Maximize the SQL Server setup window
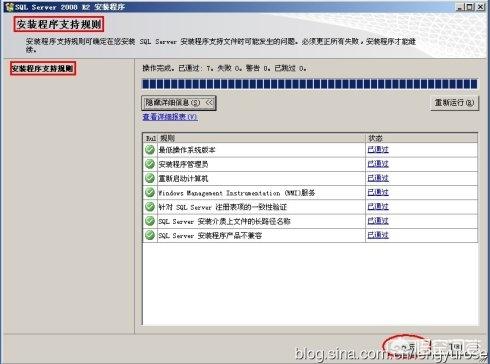490x364 pixels. coord(469,7)
